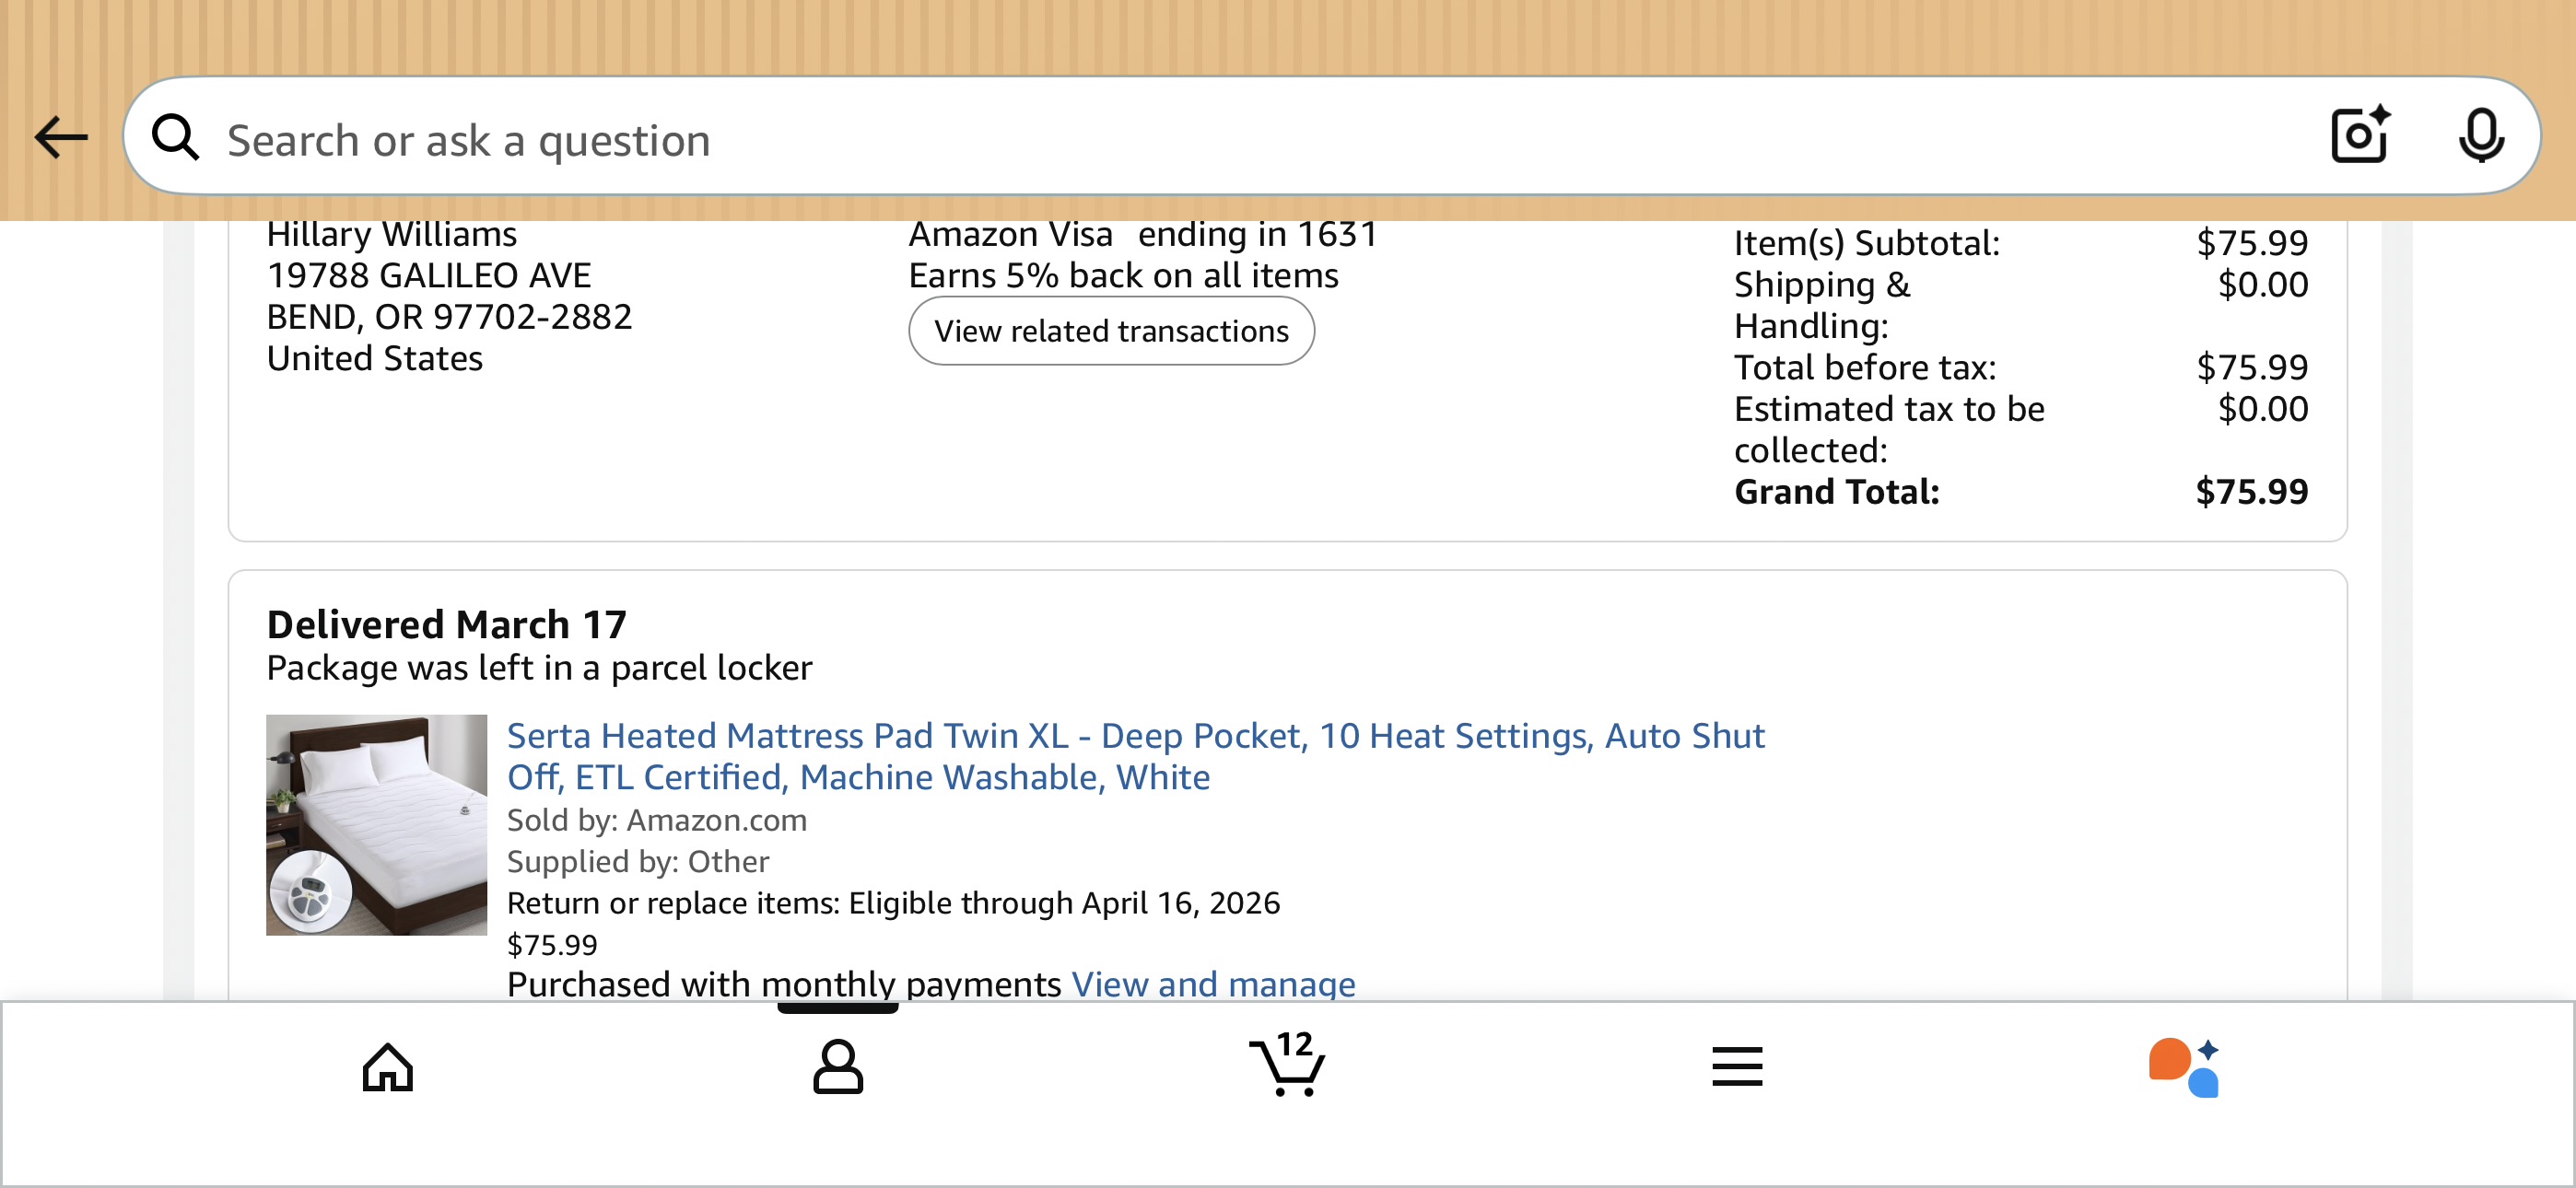The height and width of the screenshot is (1188, 2576).
Task: Activate voice search microphone
Action: (2481, 136)
